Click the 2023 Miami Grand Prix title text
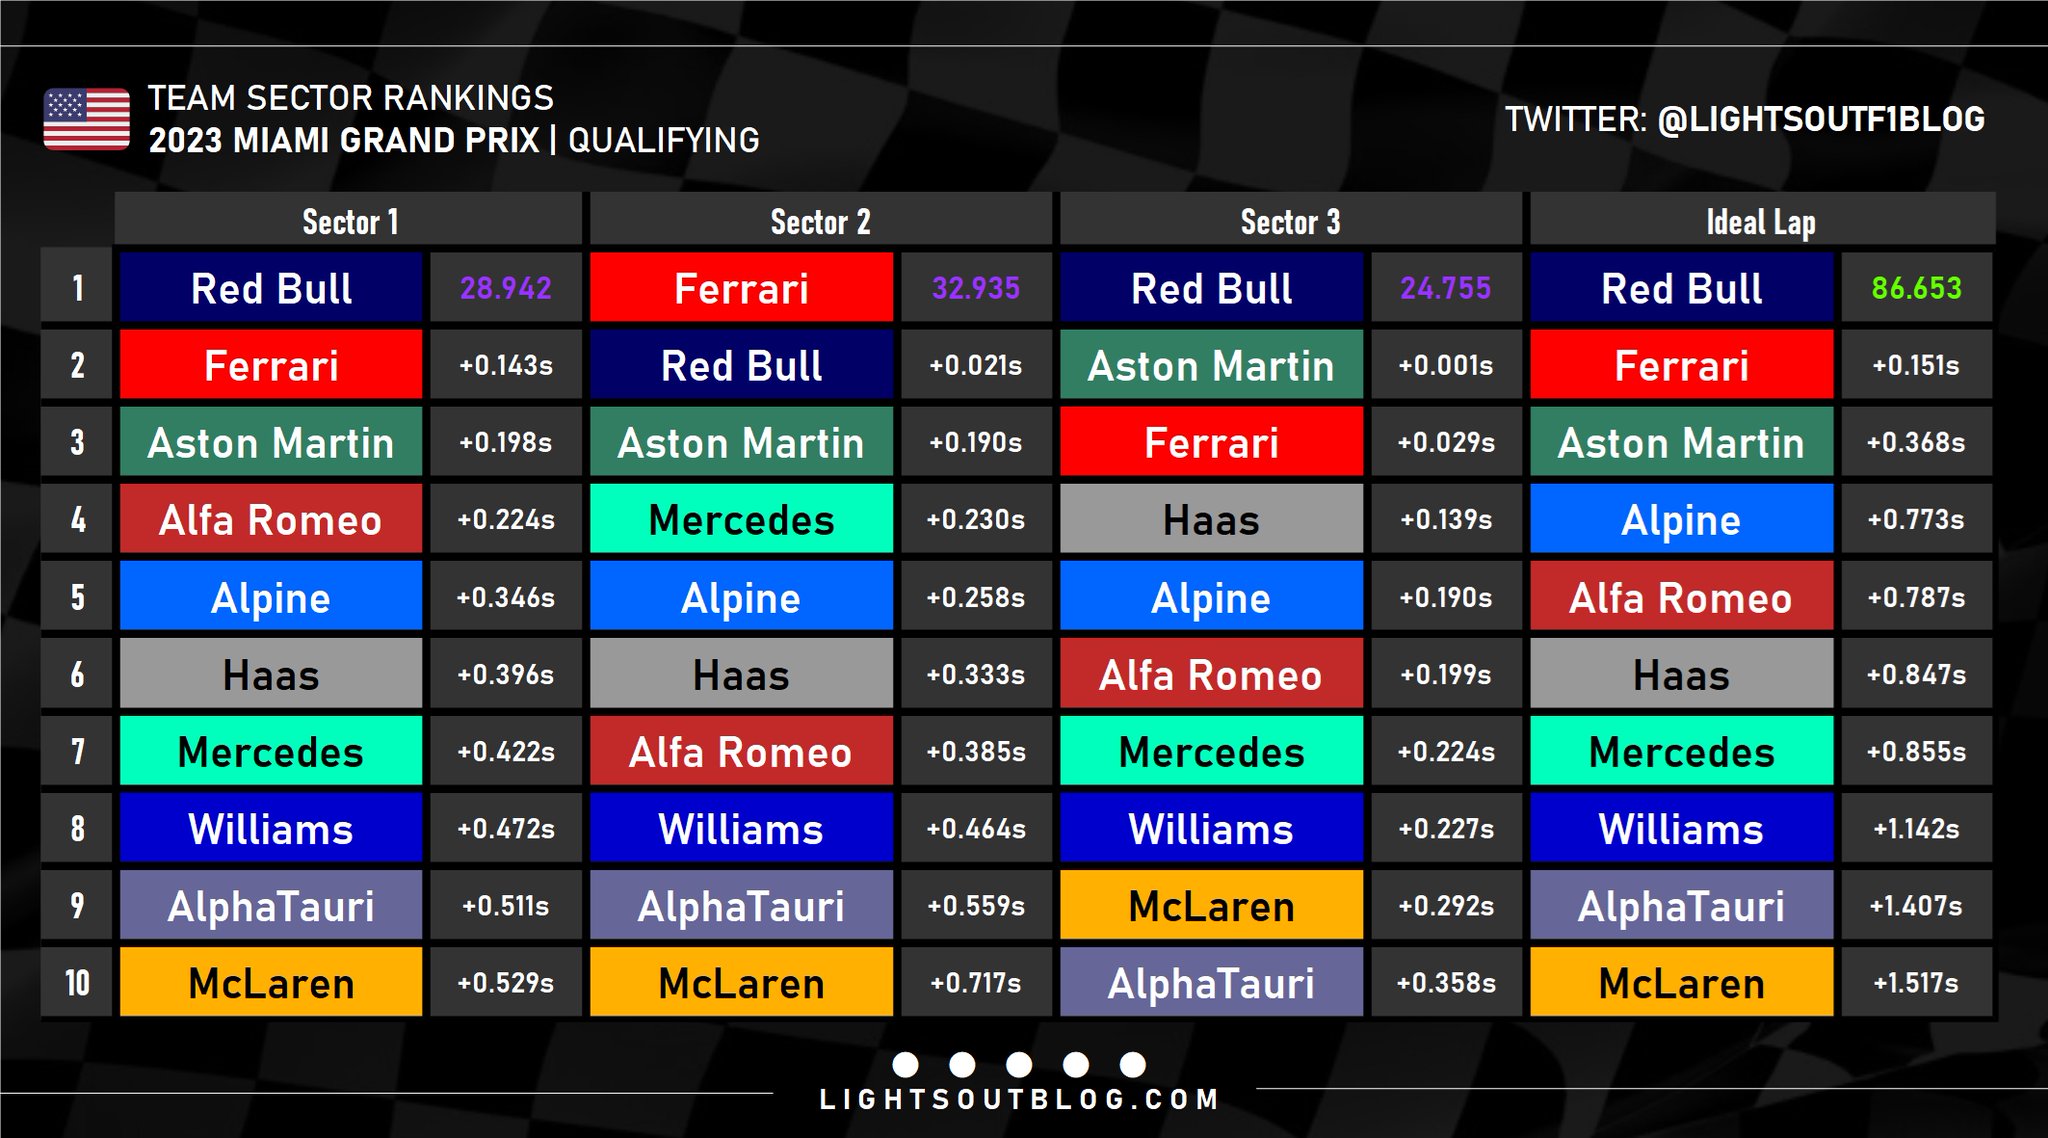Screen dimensions: 2048x1138 (344, 140)
